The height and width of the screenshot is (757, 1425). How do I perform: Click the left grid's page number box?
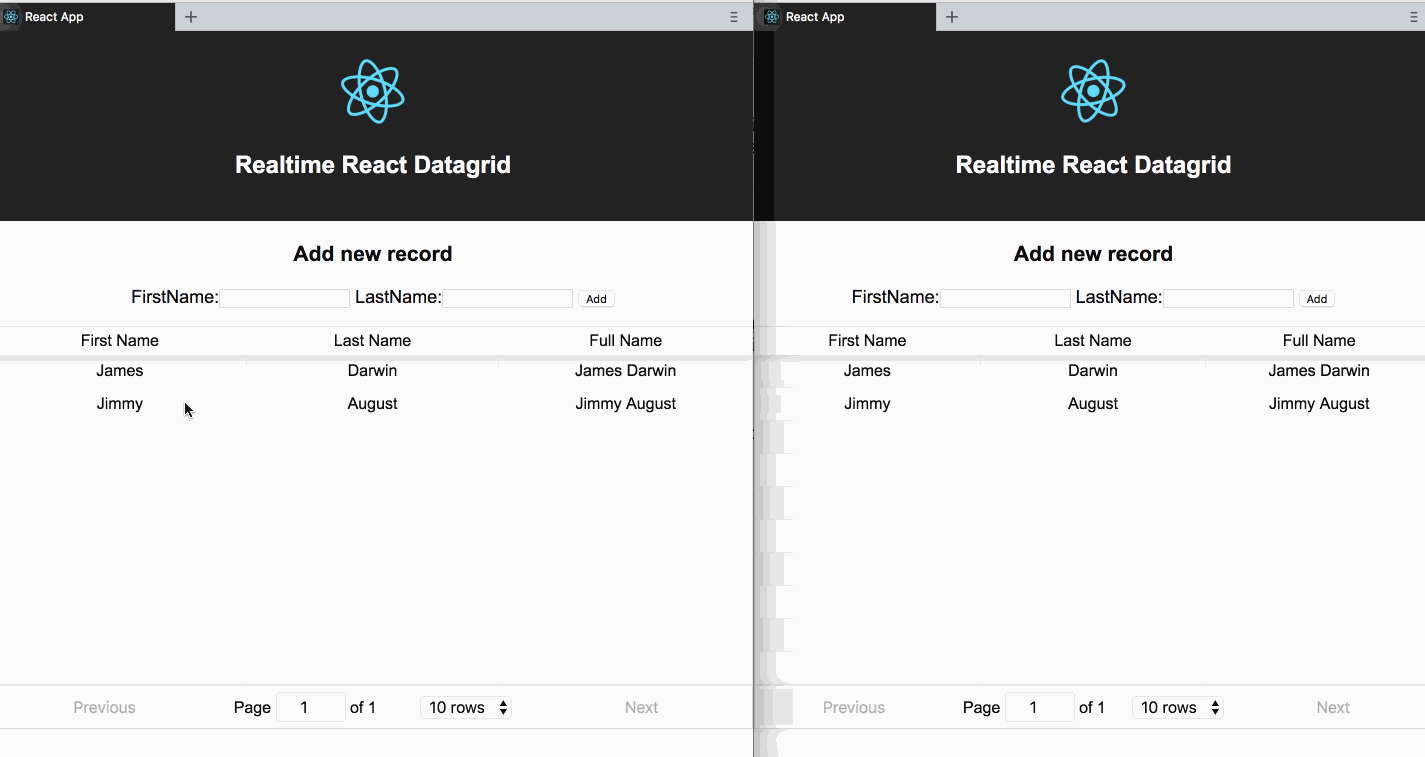(310, 707)
